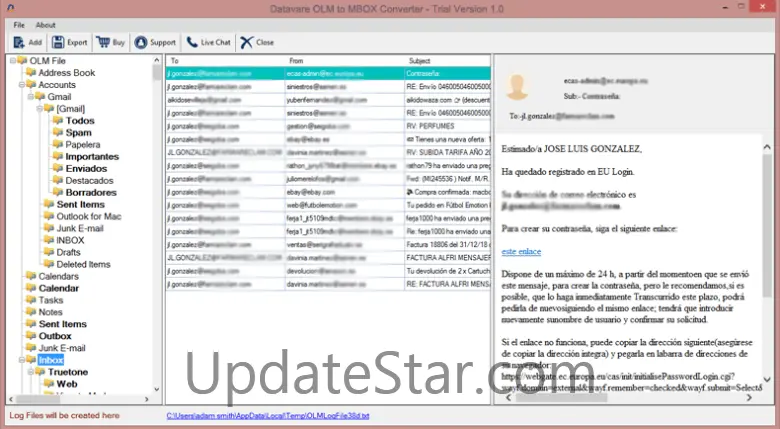Click the Importantes folder icon
The height and width of the screenshot is (429, 780).
pos(58,156)
